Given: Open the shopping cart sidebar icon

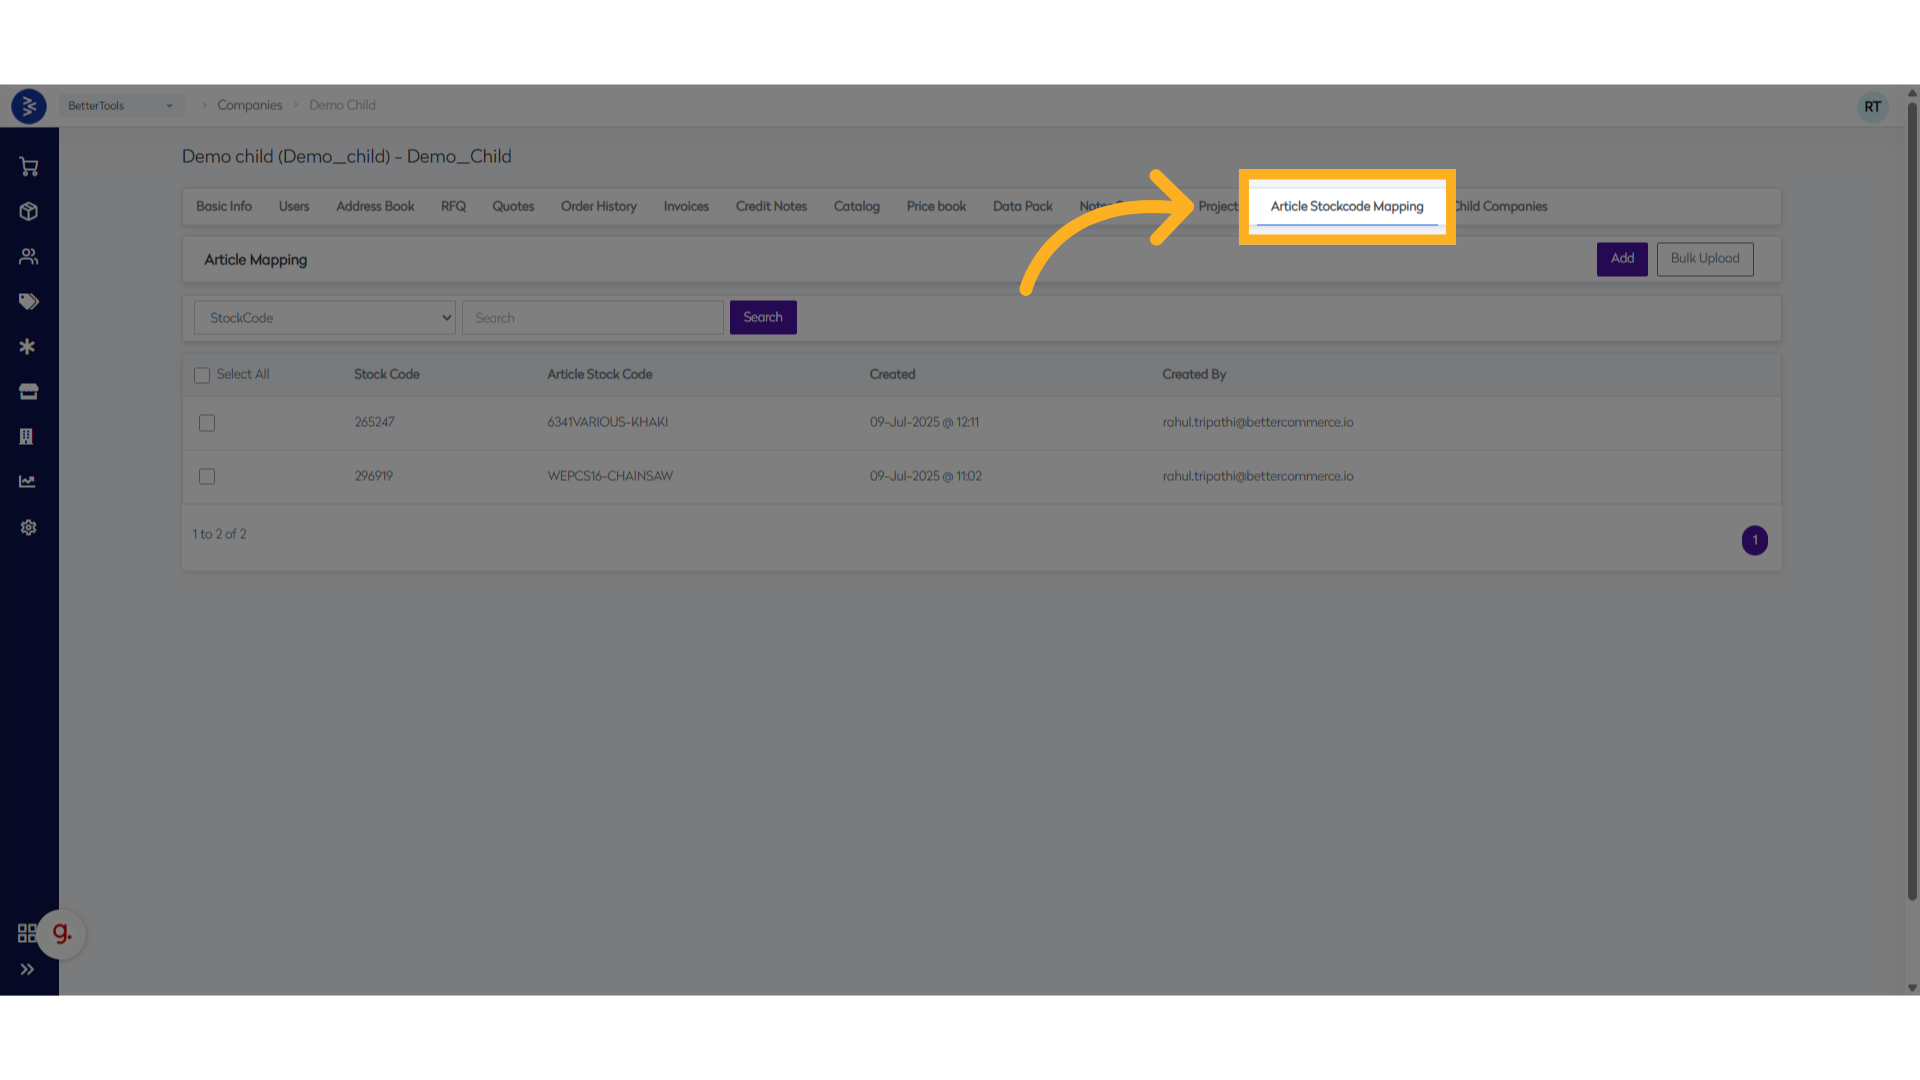Looking at the screenshot, I should [28, 167].
